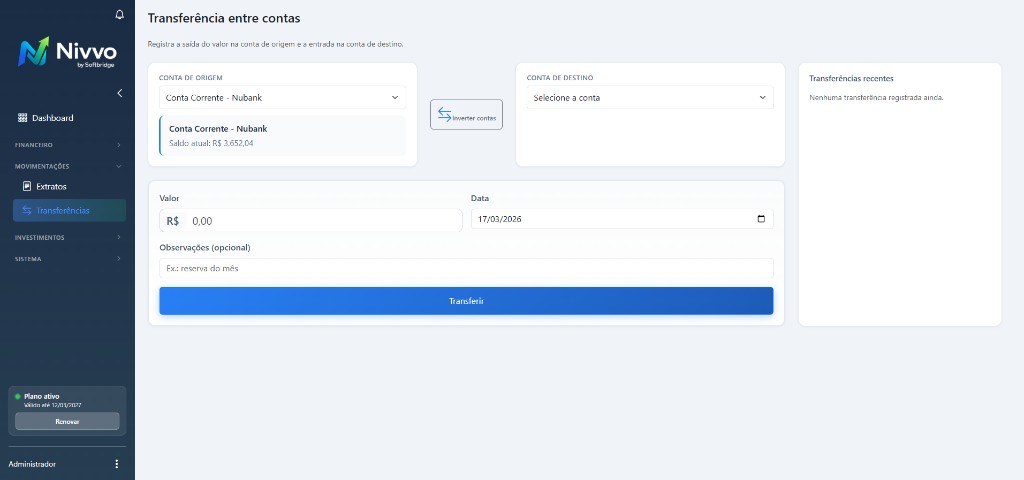The width and height of the screenshot is (1024, 480).
Task: Open the Administrador options menu dots
Action: 117,464
